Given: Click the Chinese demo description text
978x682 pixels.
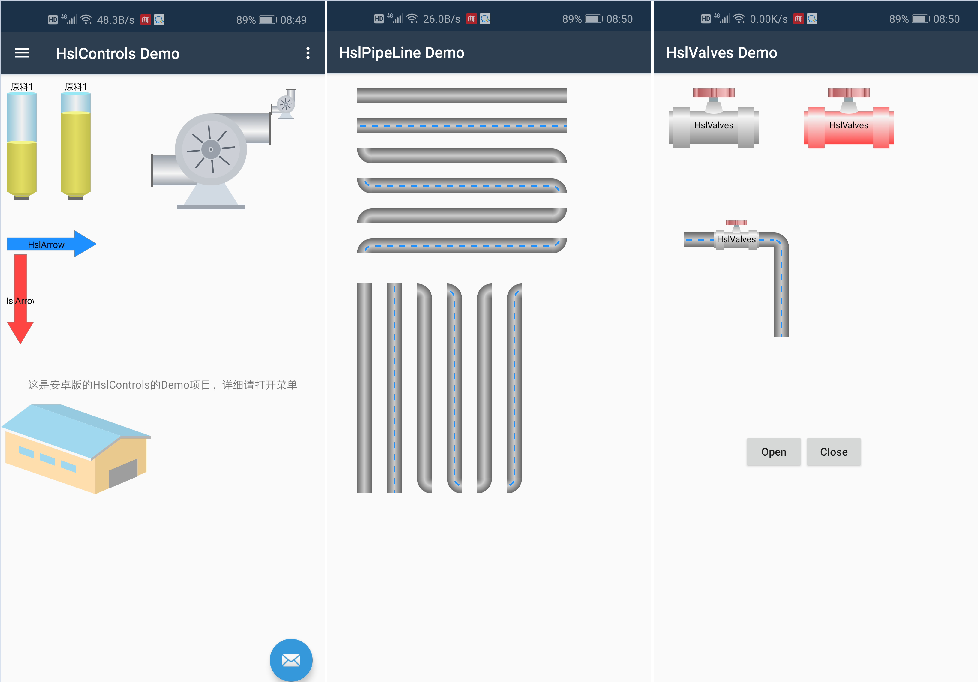Looking at the screenshot, I should click(x=162, y=384).
